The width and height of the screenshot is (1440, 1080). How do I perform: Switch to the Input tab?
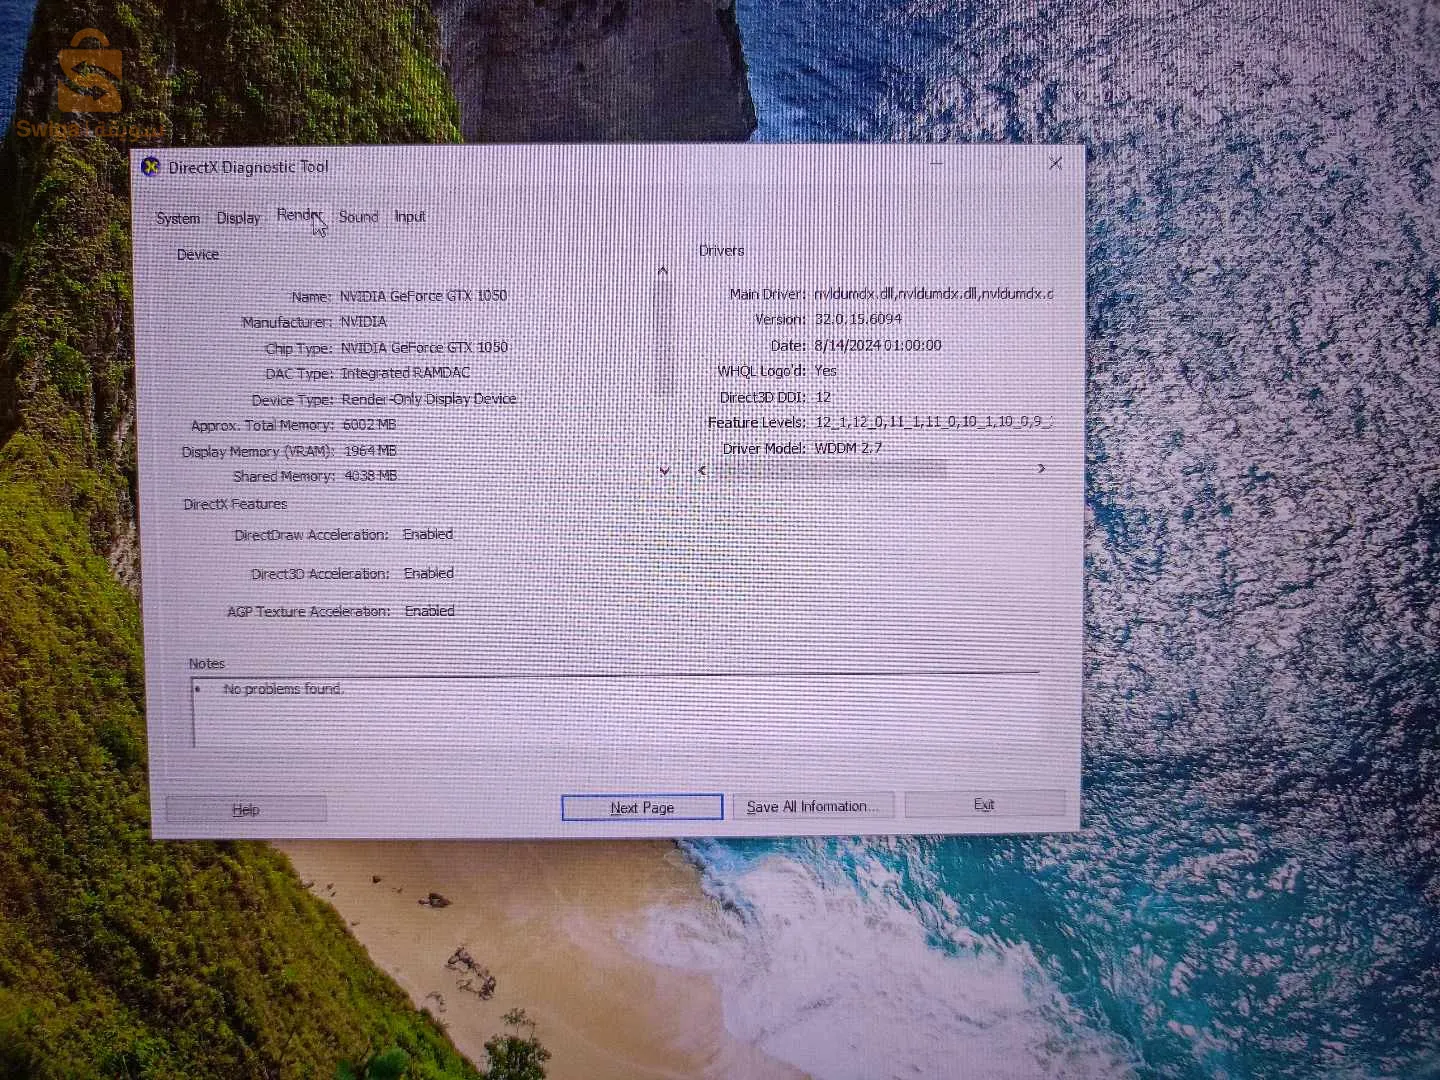click(409, 216)
